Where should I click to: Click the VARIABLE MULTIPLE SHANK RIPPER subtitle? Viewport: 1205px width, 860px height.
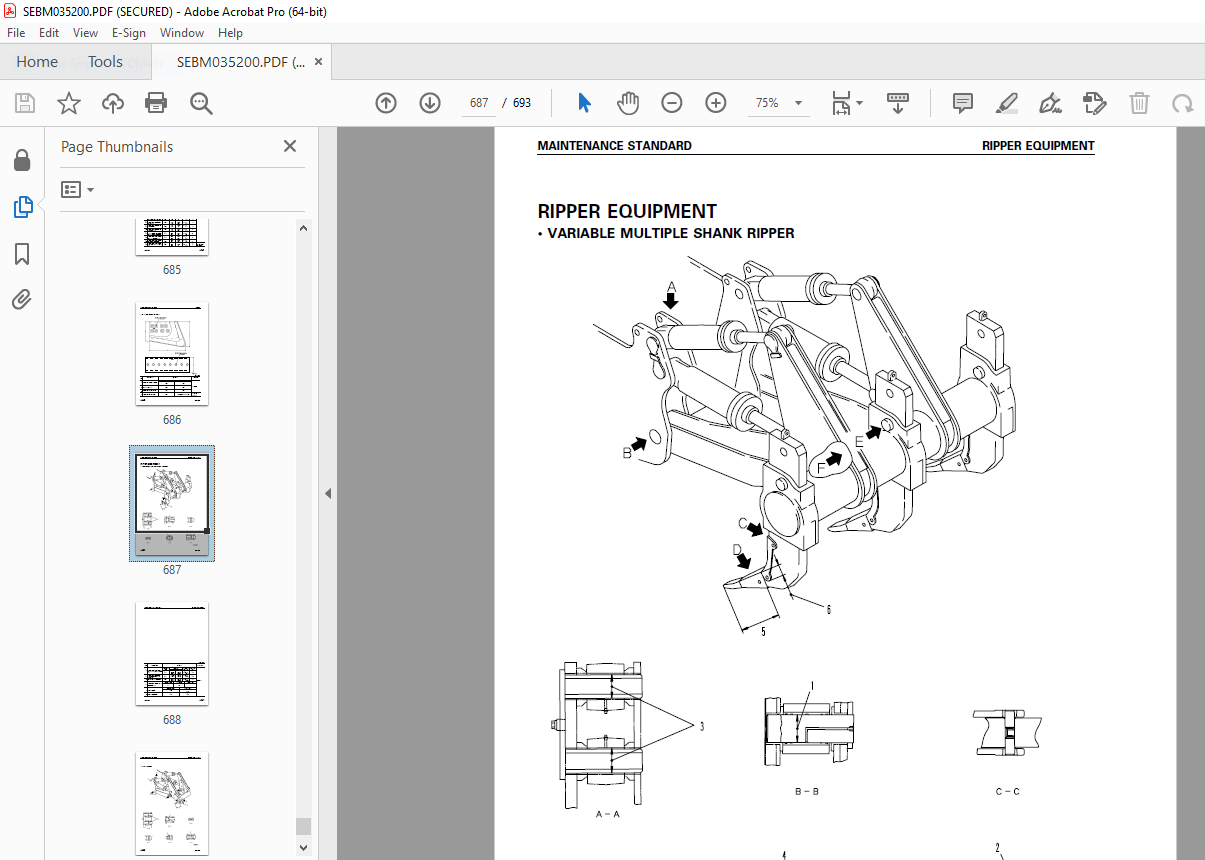pyautogui.click(x=671, y=233)
